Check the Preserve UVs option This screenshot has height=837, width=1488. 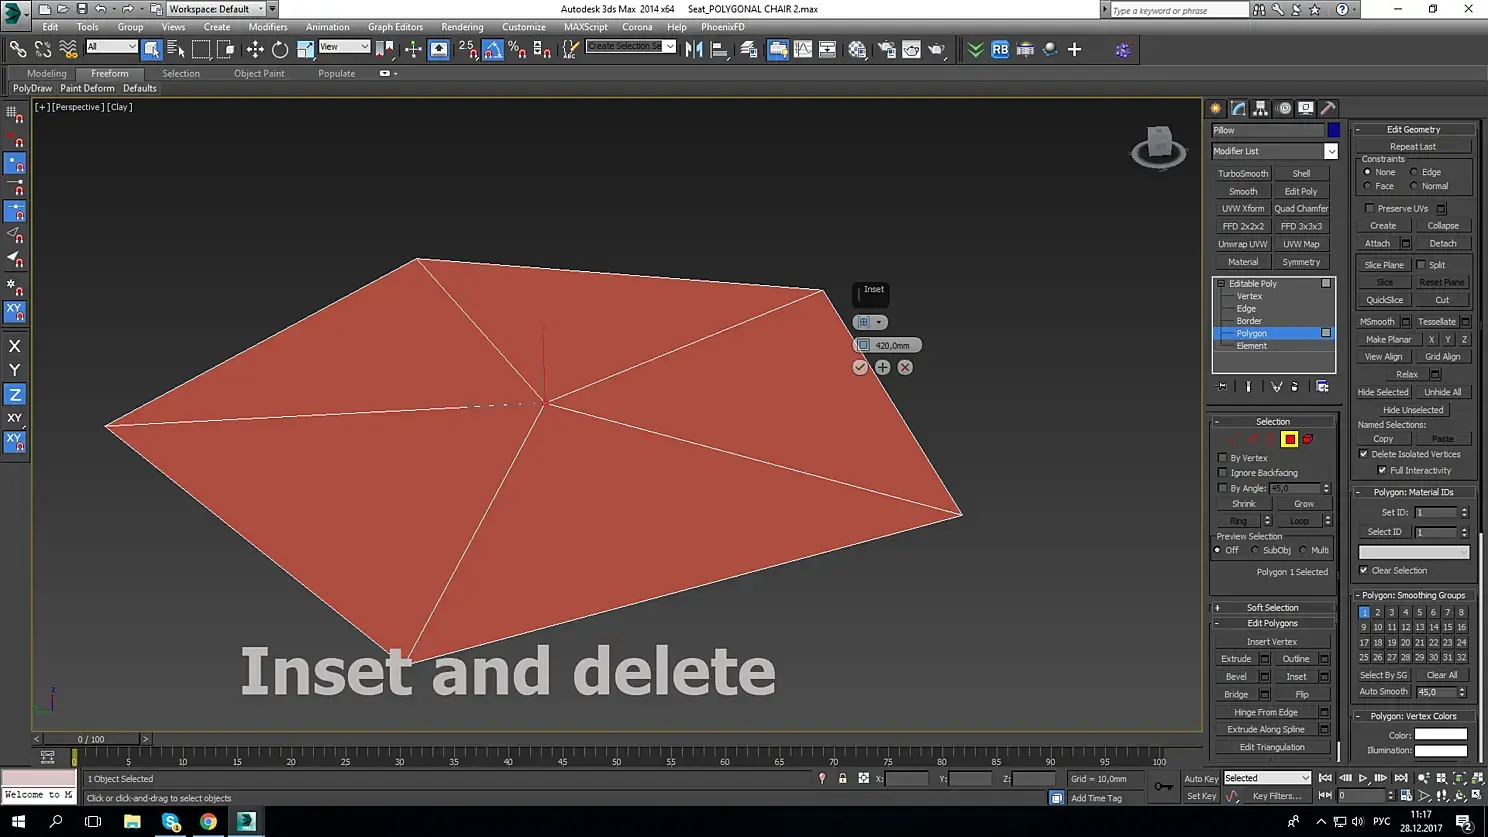click(1369, 209)
